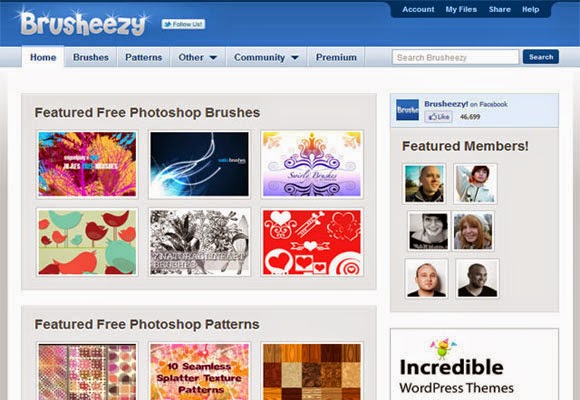The width and height of the screenshot is (580, 400).
Task: Open the Premium tab
Action: (x=336, y=57)
